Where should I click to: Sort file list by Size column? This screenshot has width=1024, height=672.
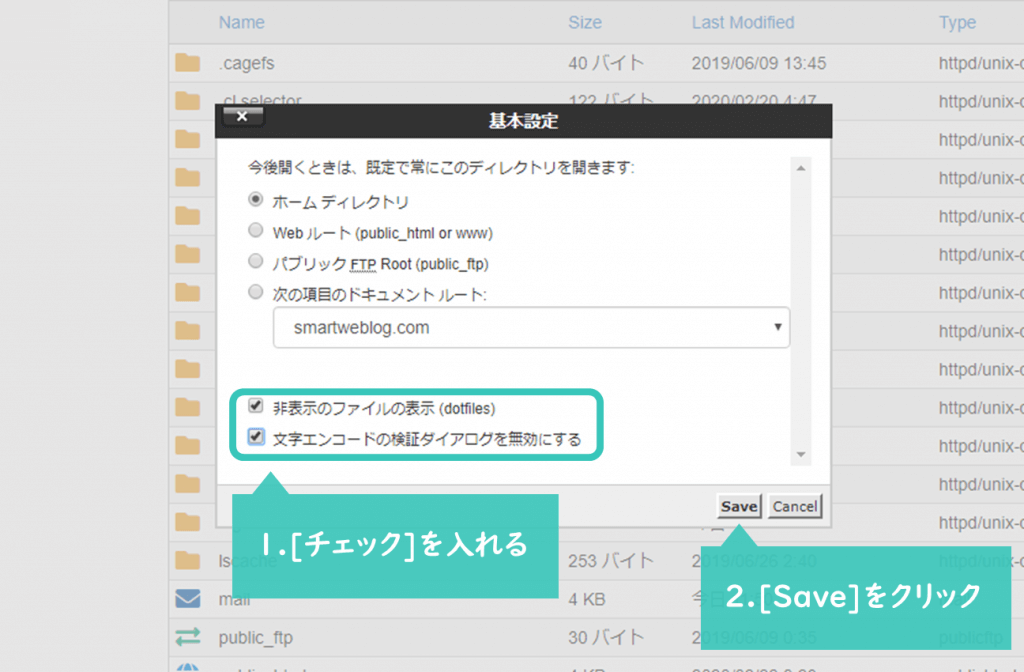click(584, 22)
